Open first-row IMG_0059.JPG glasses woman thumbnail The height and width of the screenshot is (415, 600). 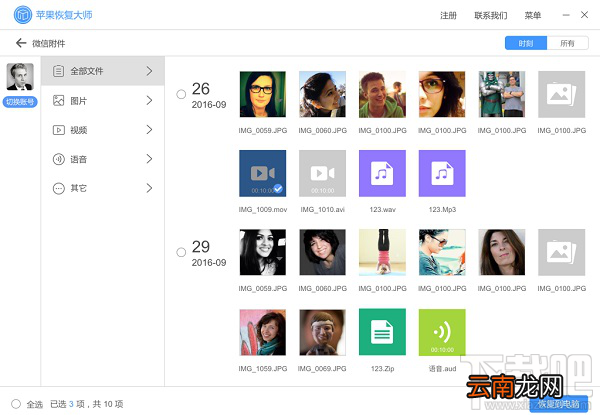point(262,94)
